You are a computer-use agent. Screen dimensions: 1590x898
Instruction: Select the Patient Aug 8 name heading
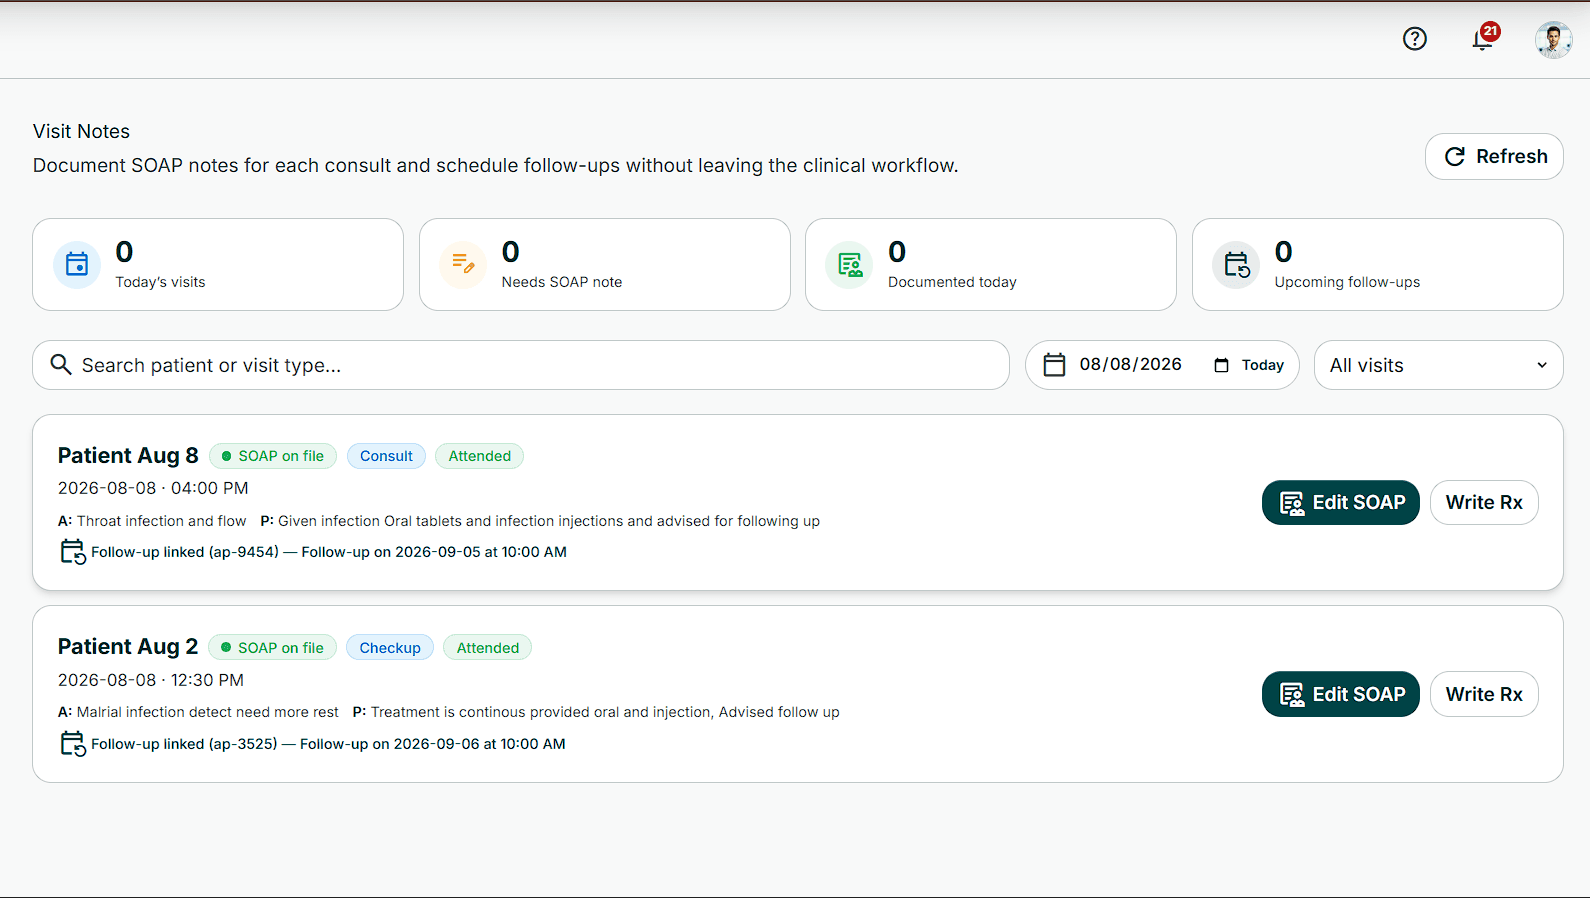pyautogui.click(x=128, y=456)
